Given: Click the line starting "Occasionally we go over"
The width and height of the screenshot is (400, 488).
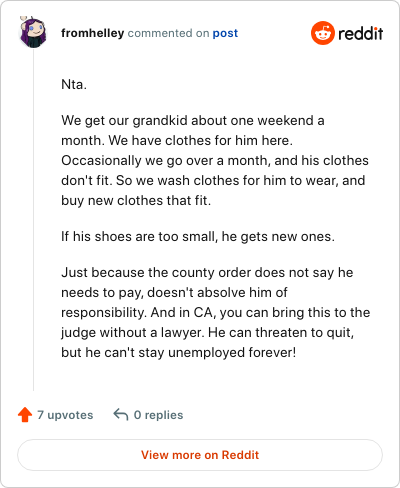Looking at the screenshot, I should 215,161.
